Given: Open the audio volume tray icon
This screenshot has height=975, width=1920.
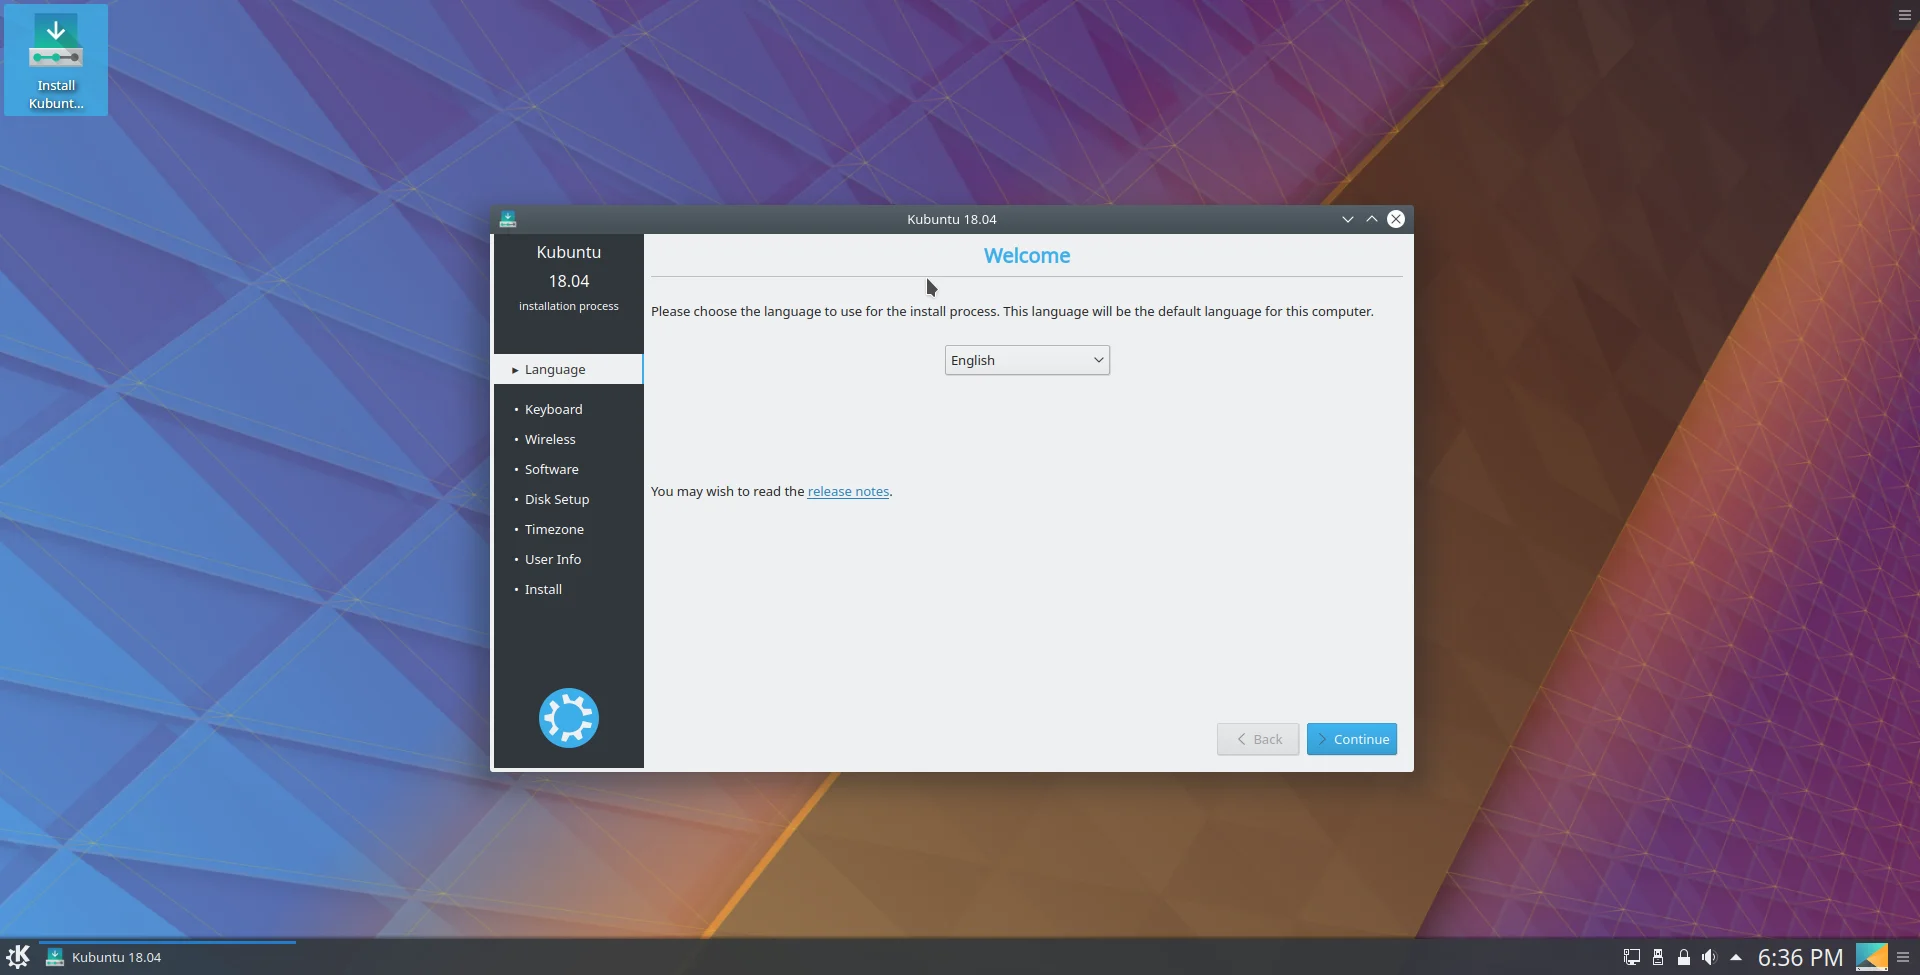Looking at the screenshot, I should [1709, 957].
